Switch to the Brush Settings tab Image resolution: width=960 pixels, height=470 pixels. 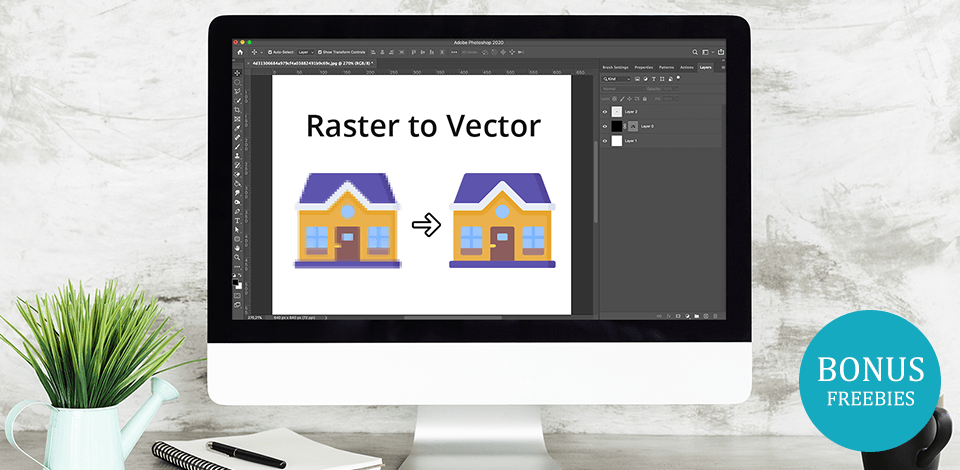pos(615,67)
